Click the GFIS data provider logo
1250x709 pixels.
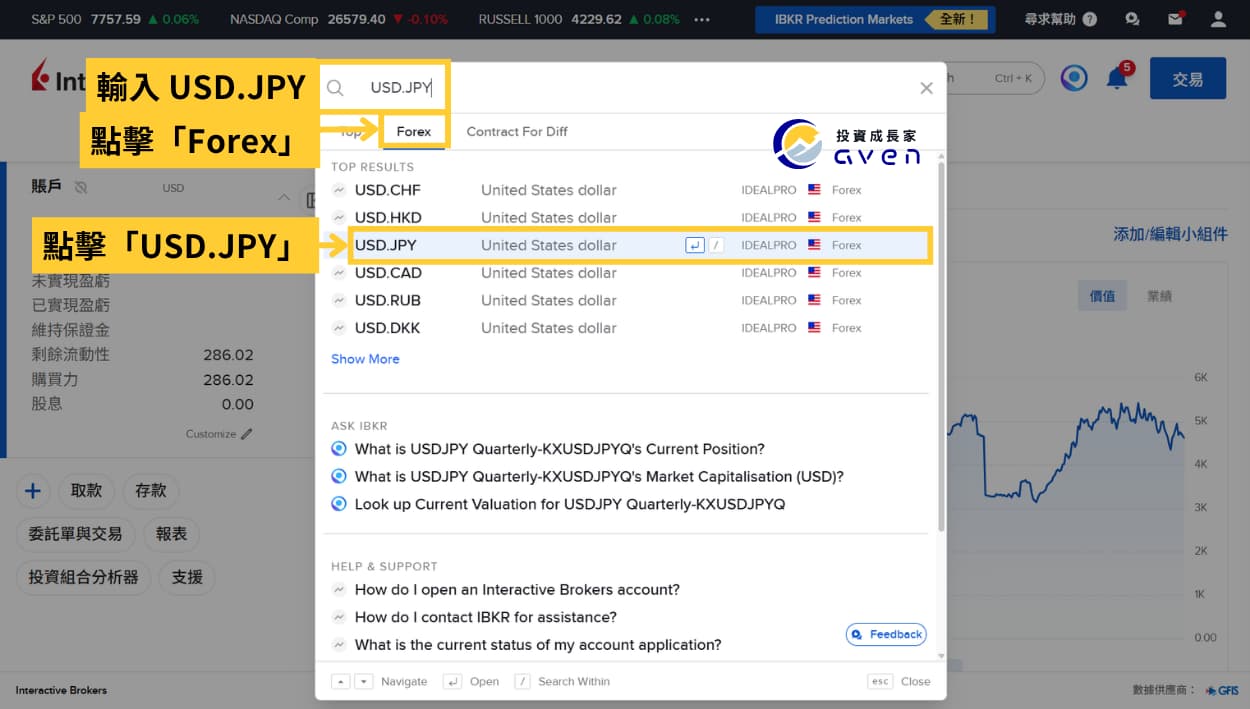1222,690
